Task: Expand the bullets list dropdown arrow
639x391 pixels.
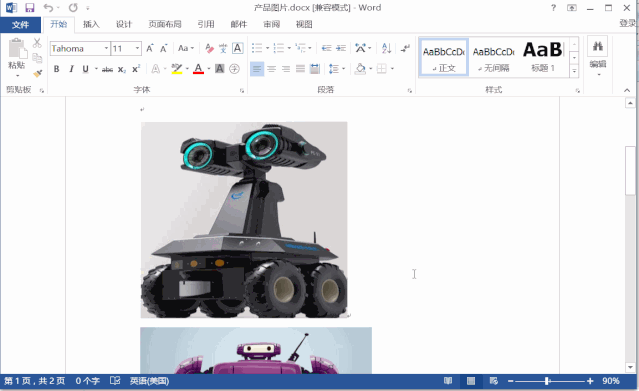Action: pos(268,49)
